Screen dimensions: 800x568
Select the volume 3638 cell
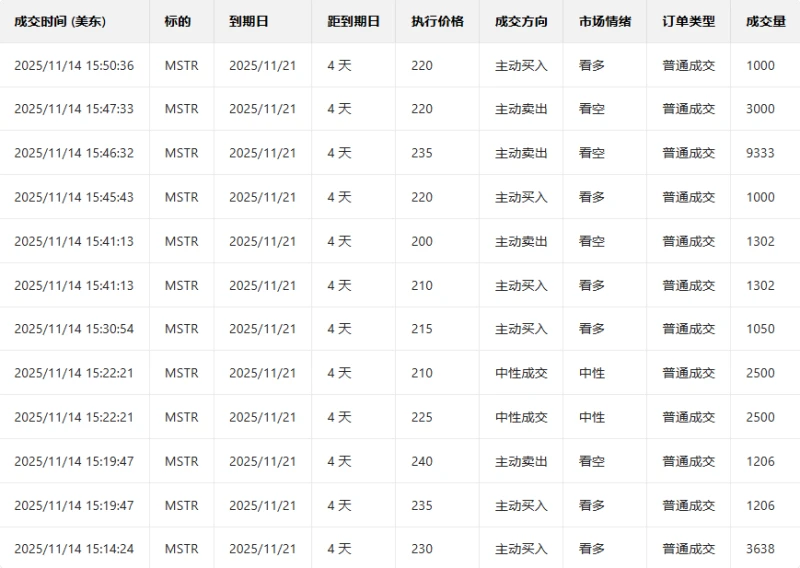(760, 549)
